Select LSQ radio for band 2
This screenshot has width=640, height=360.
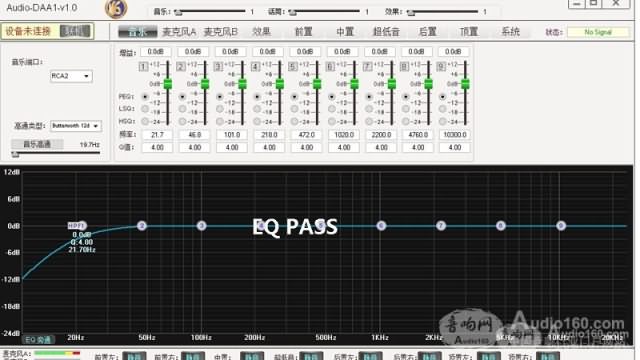tap(182, 109)
